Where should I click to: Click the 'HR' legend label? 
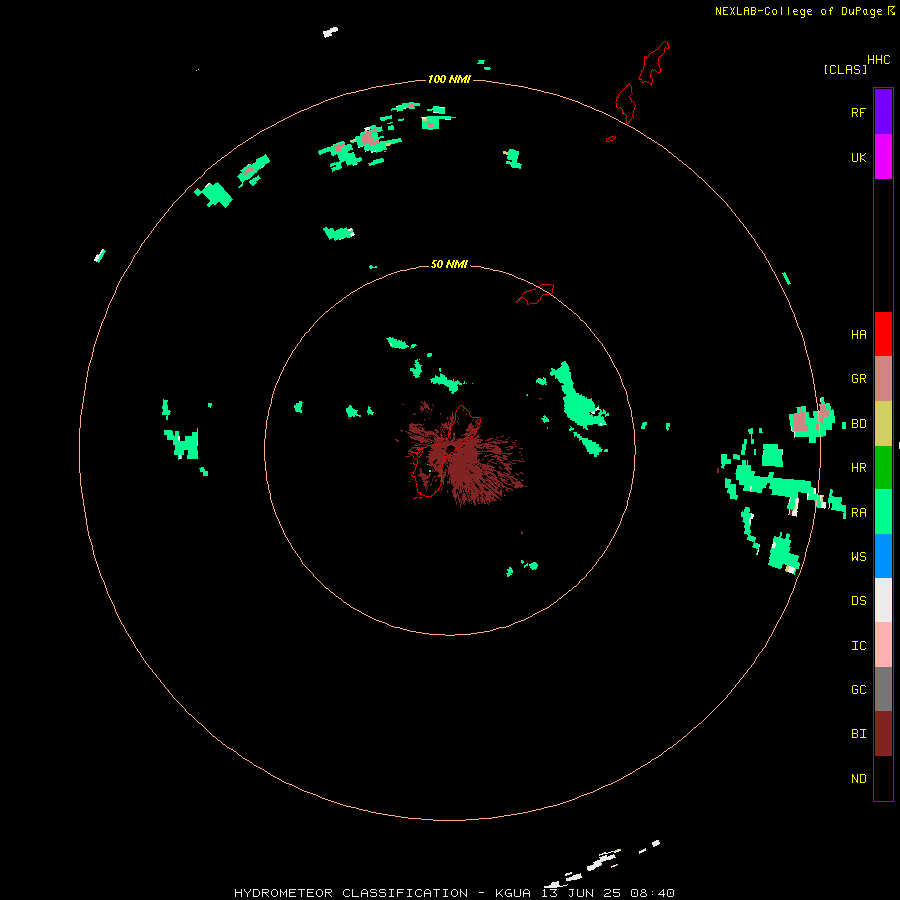[858, 468]
